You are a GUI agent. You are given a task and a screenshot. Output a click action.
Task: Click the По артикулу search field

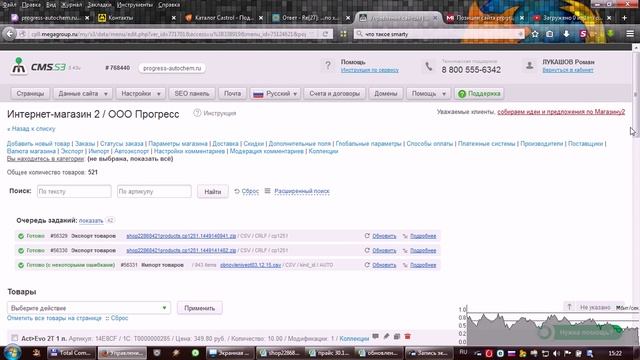tap(154, 191)
